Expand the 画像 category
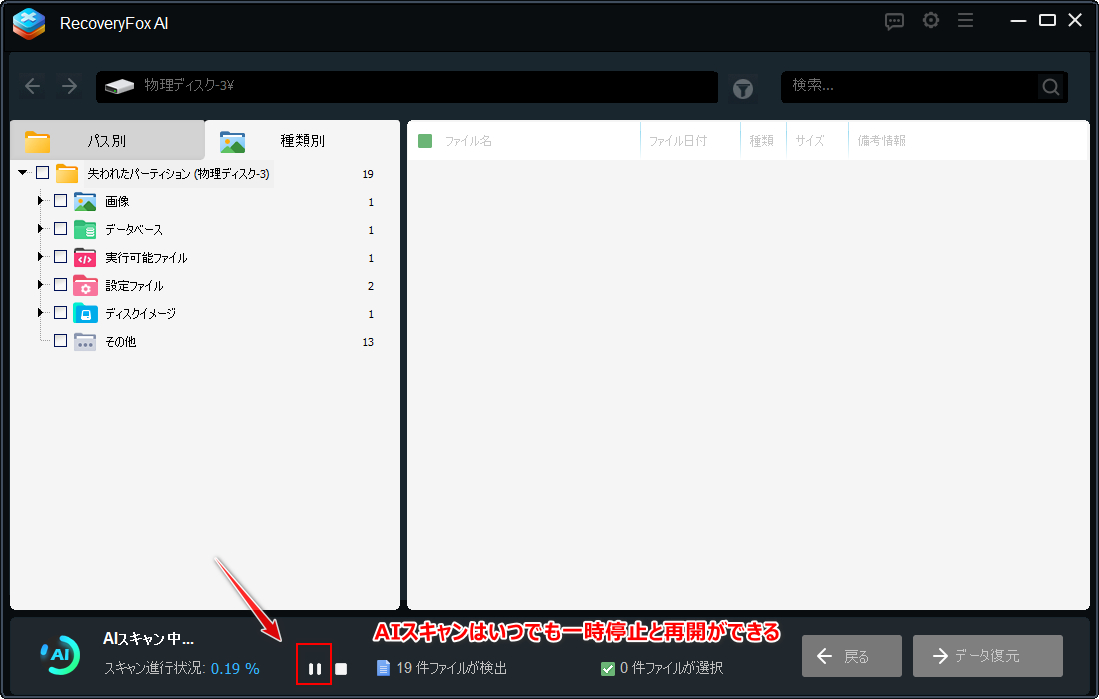The width and height of the screenshot is (1099, 699). 41,201
